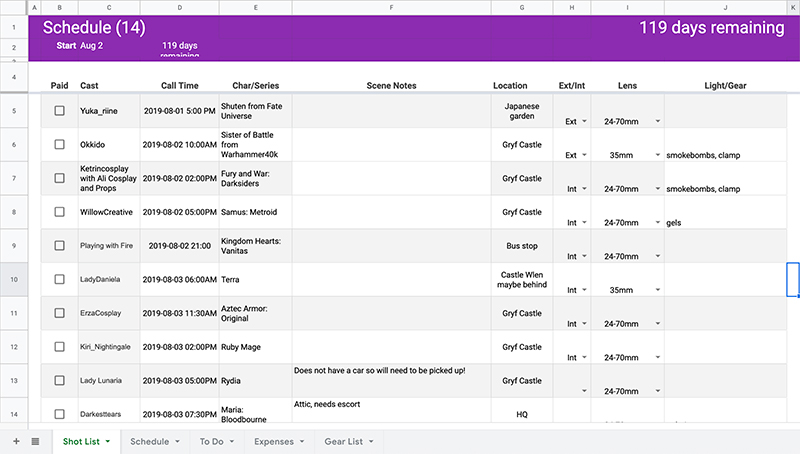Open the Shot List tab menu arrow
800x454 pixels.
(107, 441)
